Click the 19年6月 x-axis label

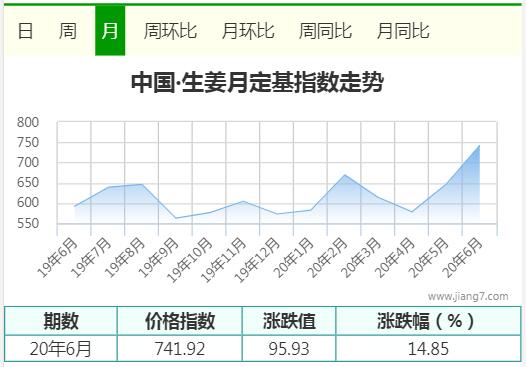(x=57, y=258)
